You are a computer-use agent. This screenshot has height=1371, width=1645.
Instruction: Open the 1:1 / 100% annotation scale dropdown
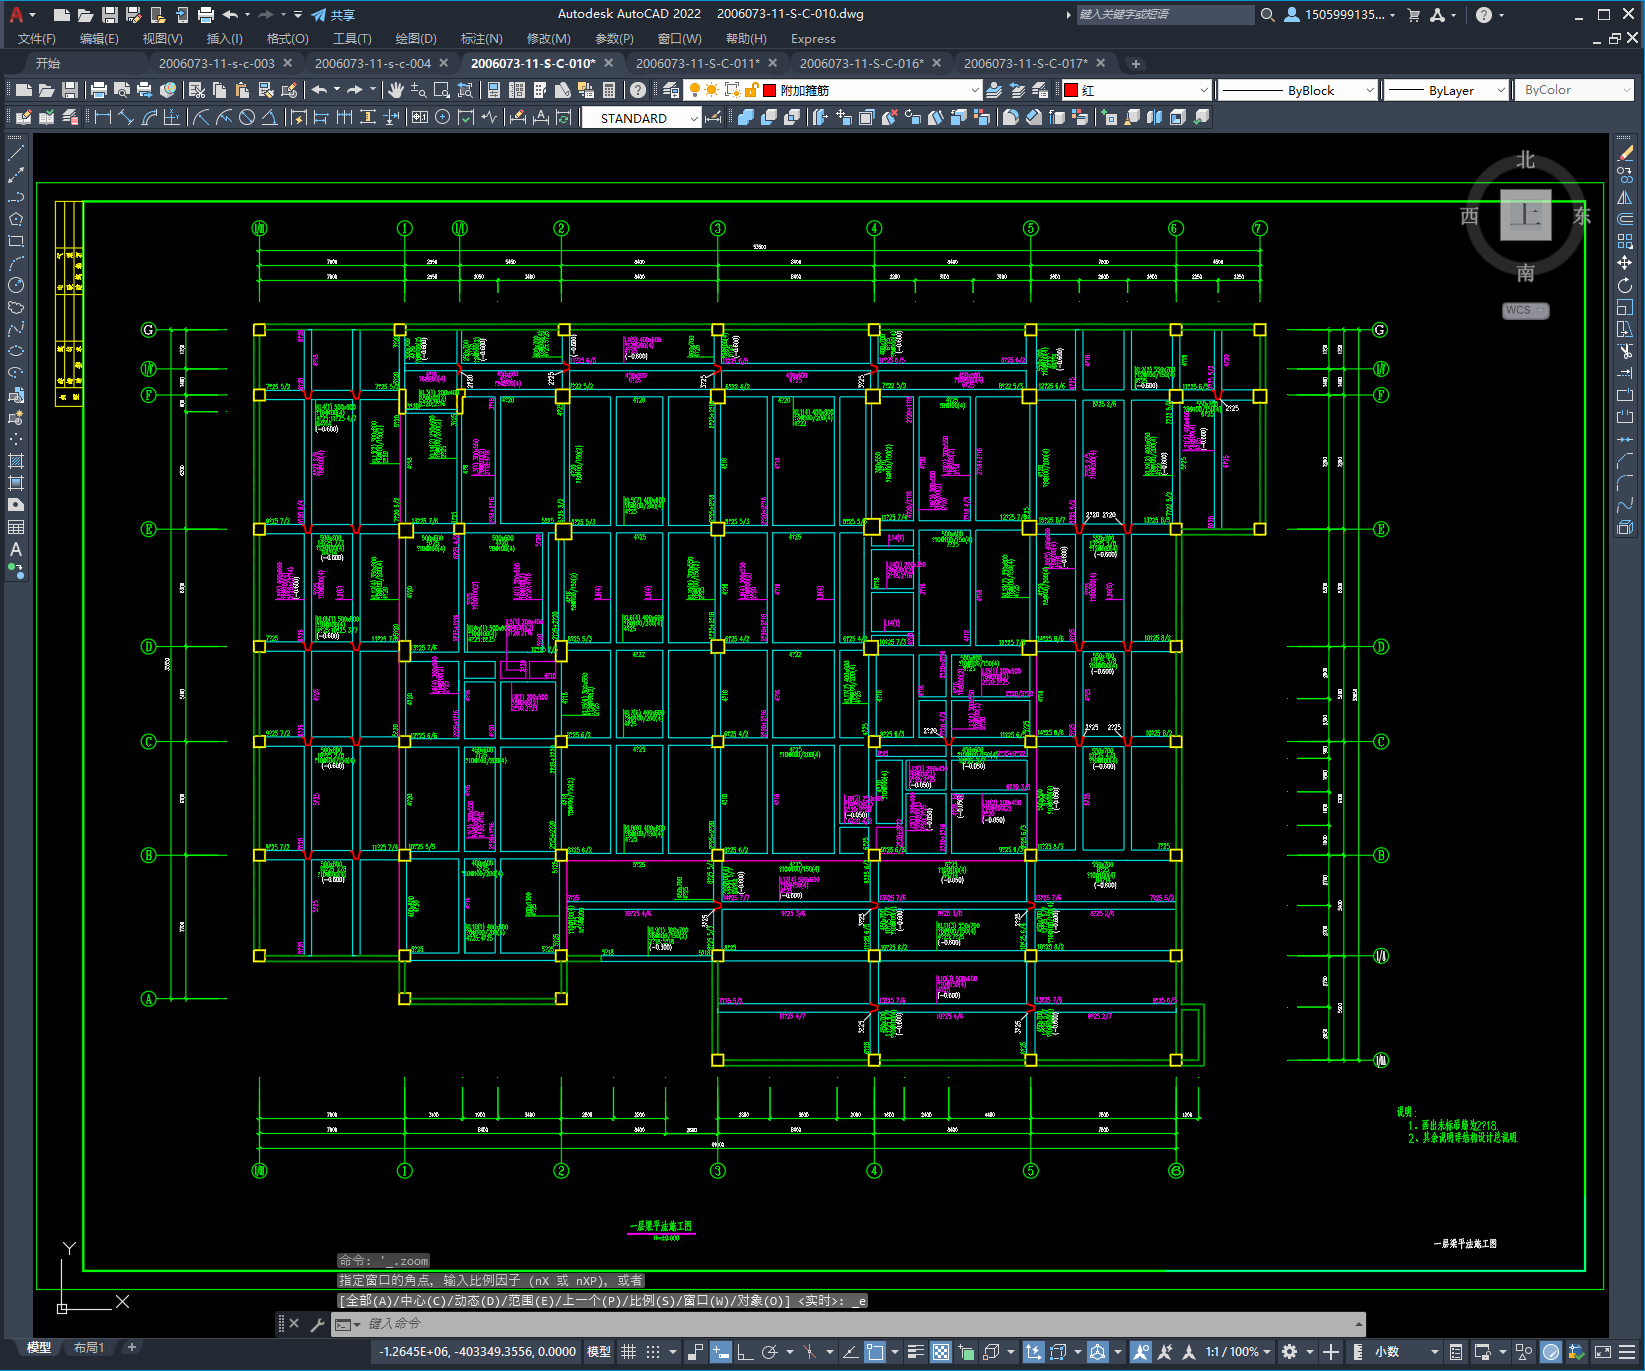pos(1238,1352)
